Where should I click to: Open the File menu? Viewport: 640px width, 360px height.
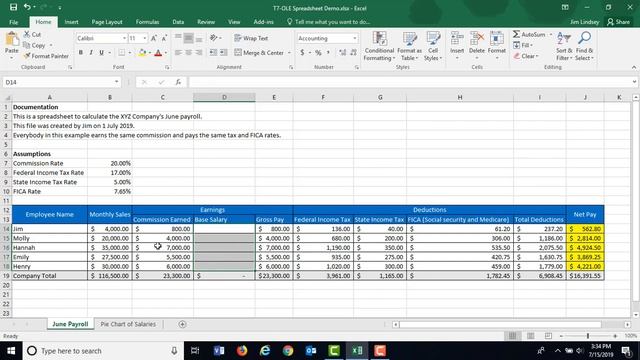(13, 22)
